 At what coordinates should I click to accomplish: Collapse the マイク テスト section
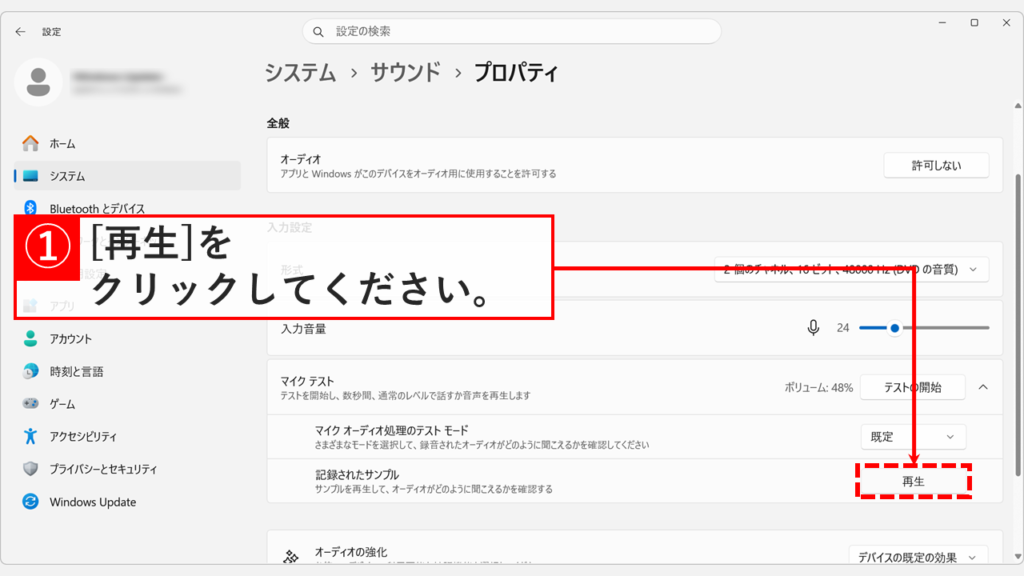point(985,387)
